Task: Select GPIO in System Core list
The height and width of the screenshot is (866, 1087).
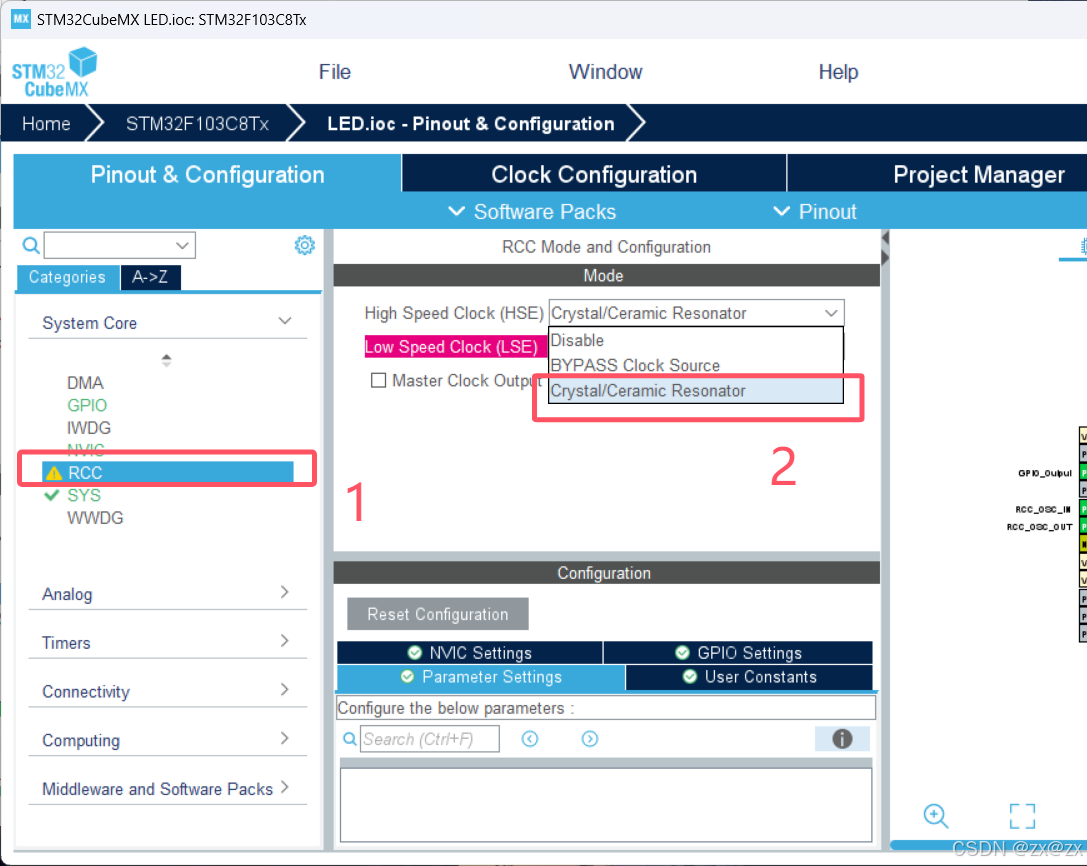Action: point(87,405)
